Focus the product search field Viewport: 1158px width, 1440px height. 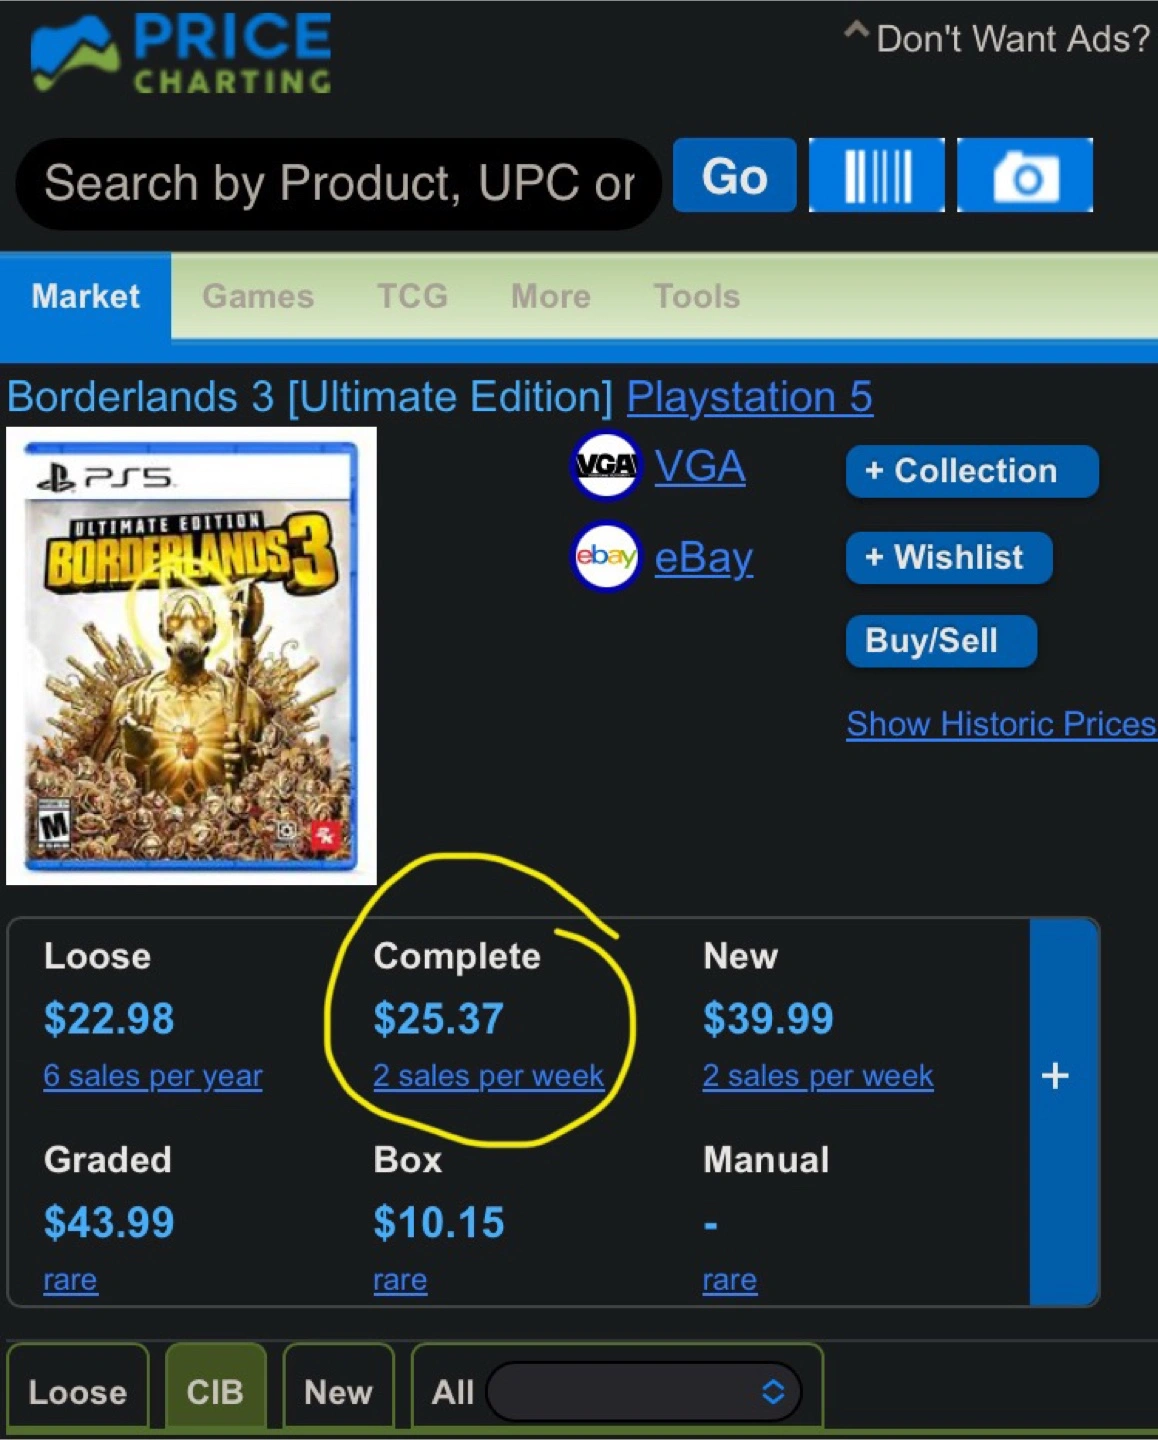tap(339, 184)
